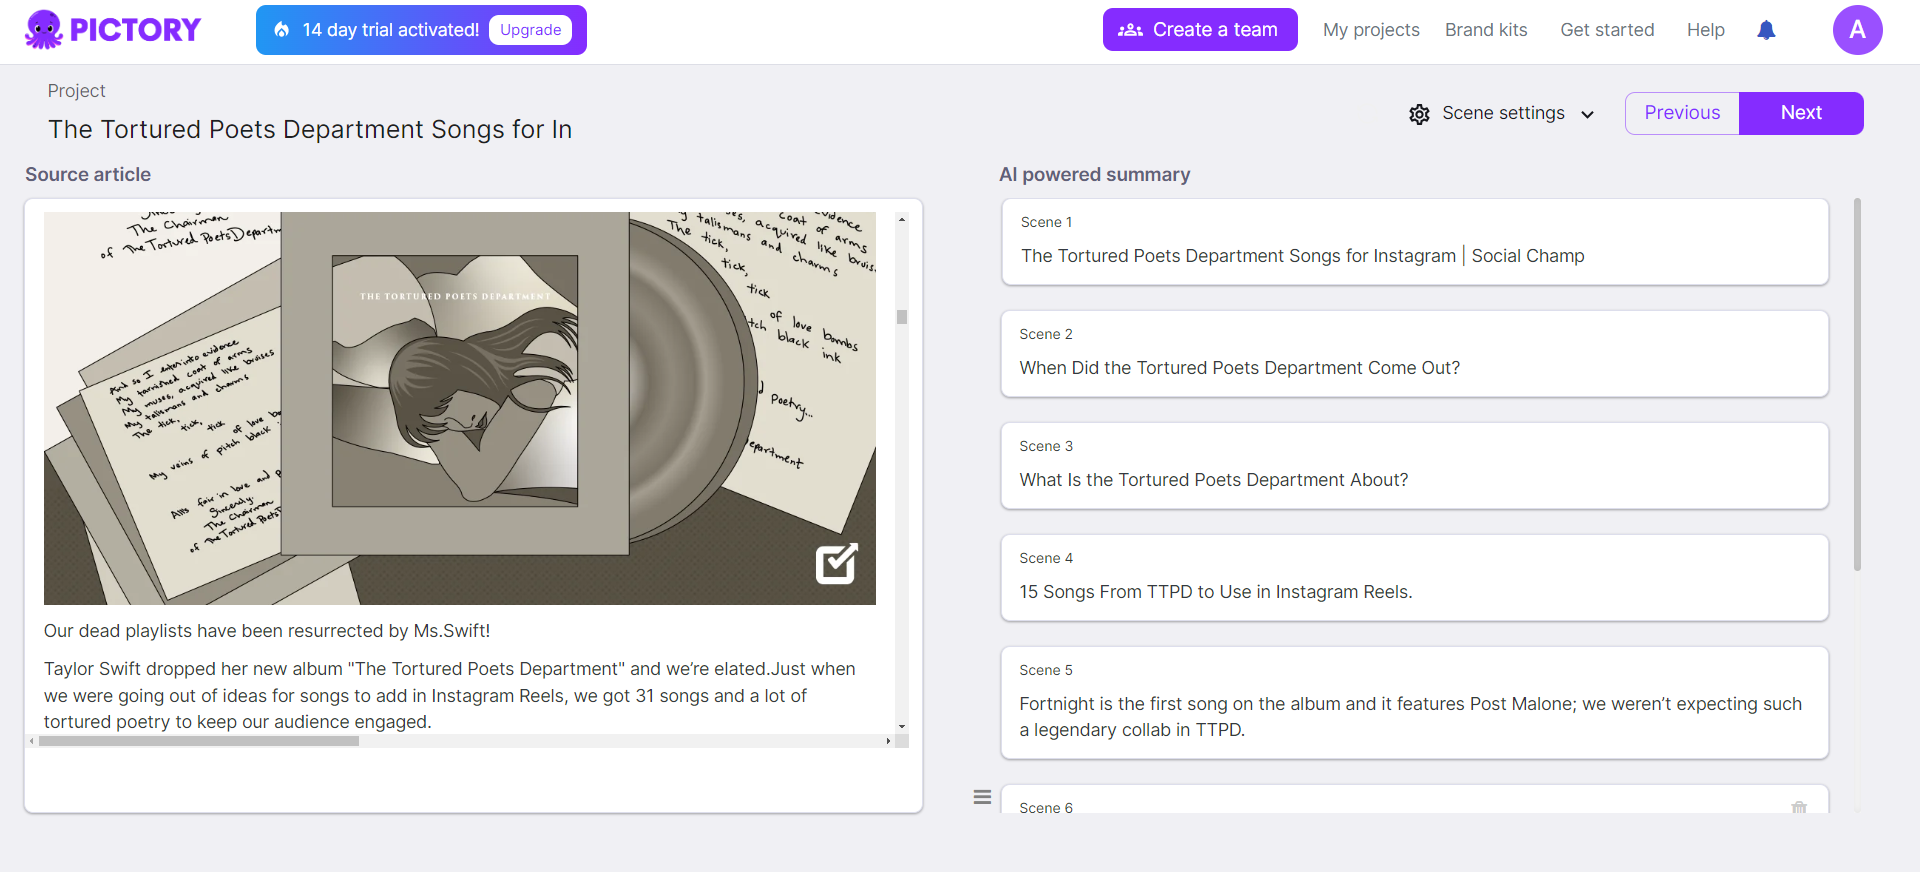Open the user avatar account menu
This screenshot has width=1920, height=872.
1857,30
